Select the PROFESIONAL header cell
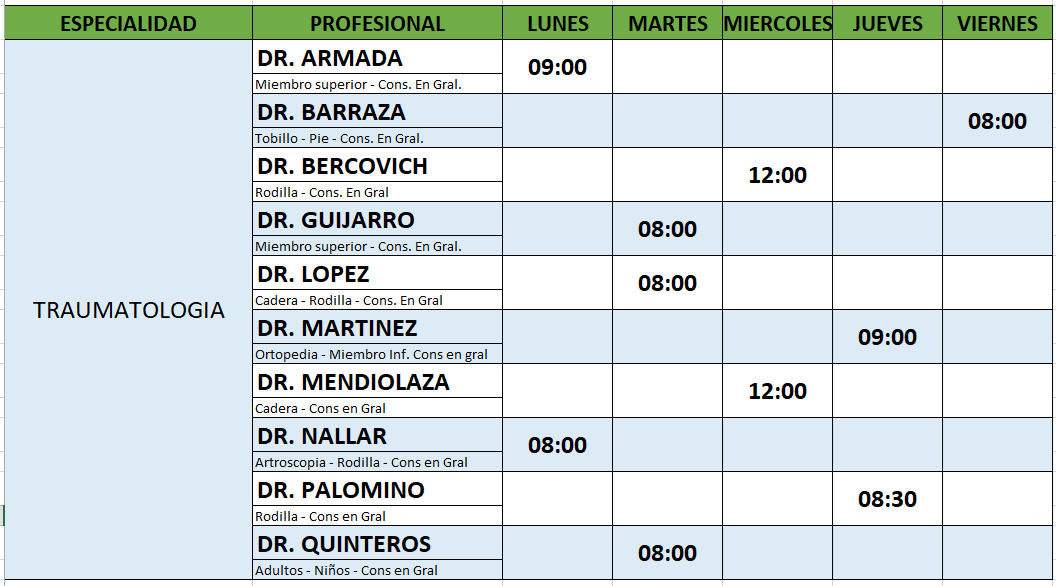This screenshot has height=586, width=1056. click(377, 23)
